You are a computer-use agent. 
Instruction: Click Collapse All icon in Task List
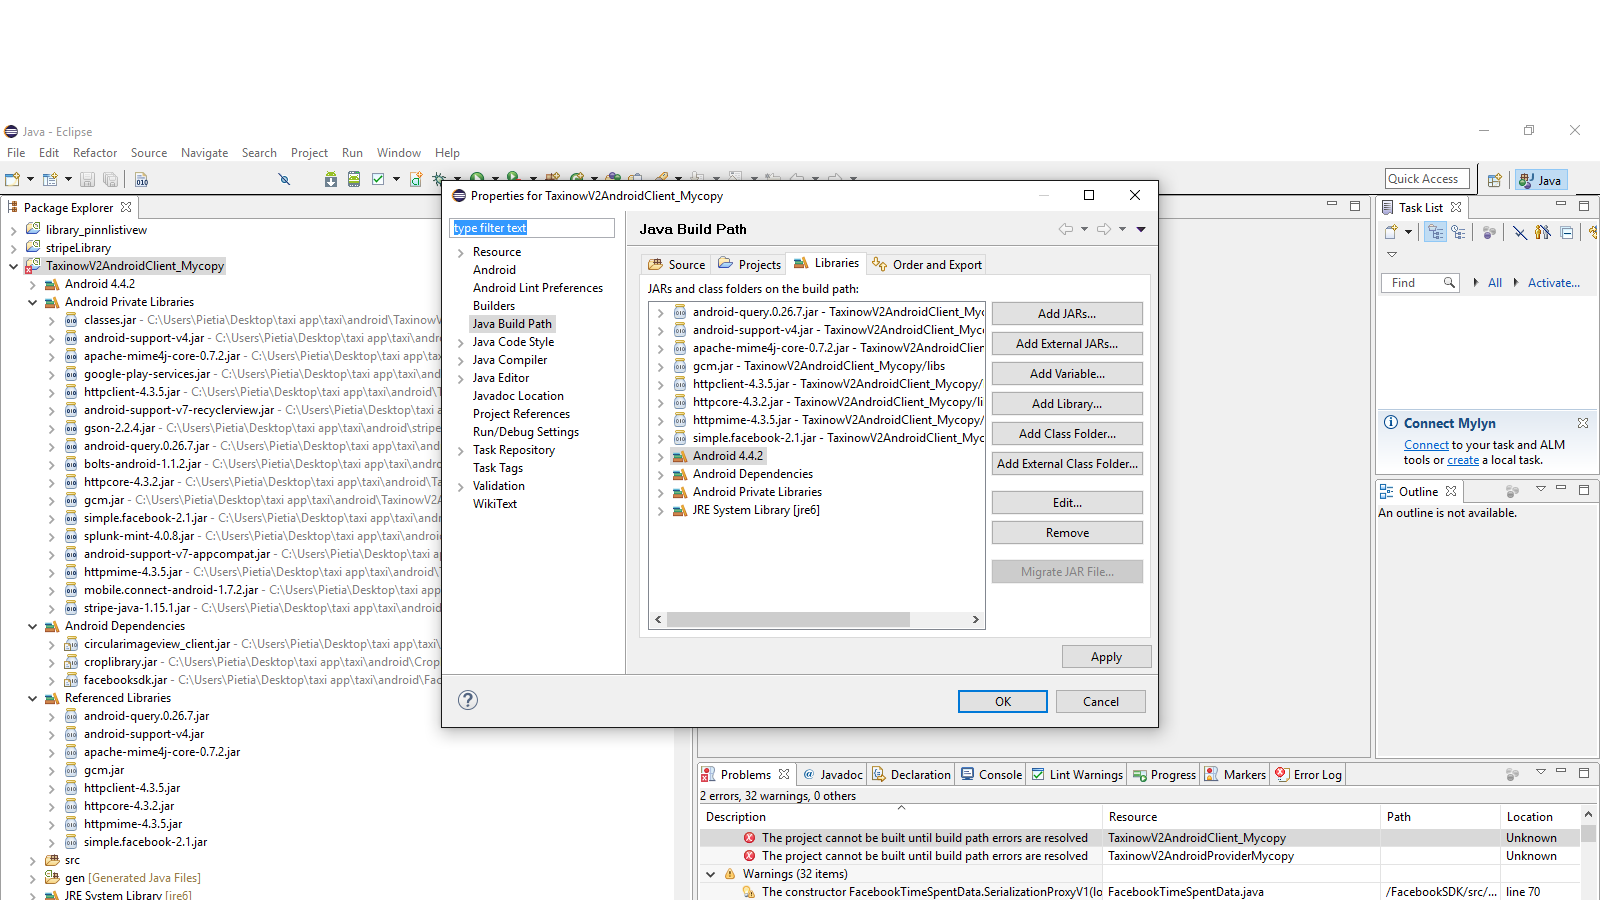(1567, 232)
